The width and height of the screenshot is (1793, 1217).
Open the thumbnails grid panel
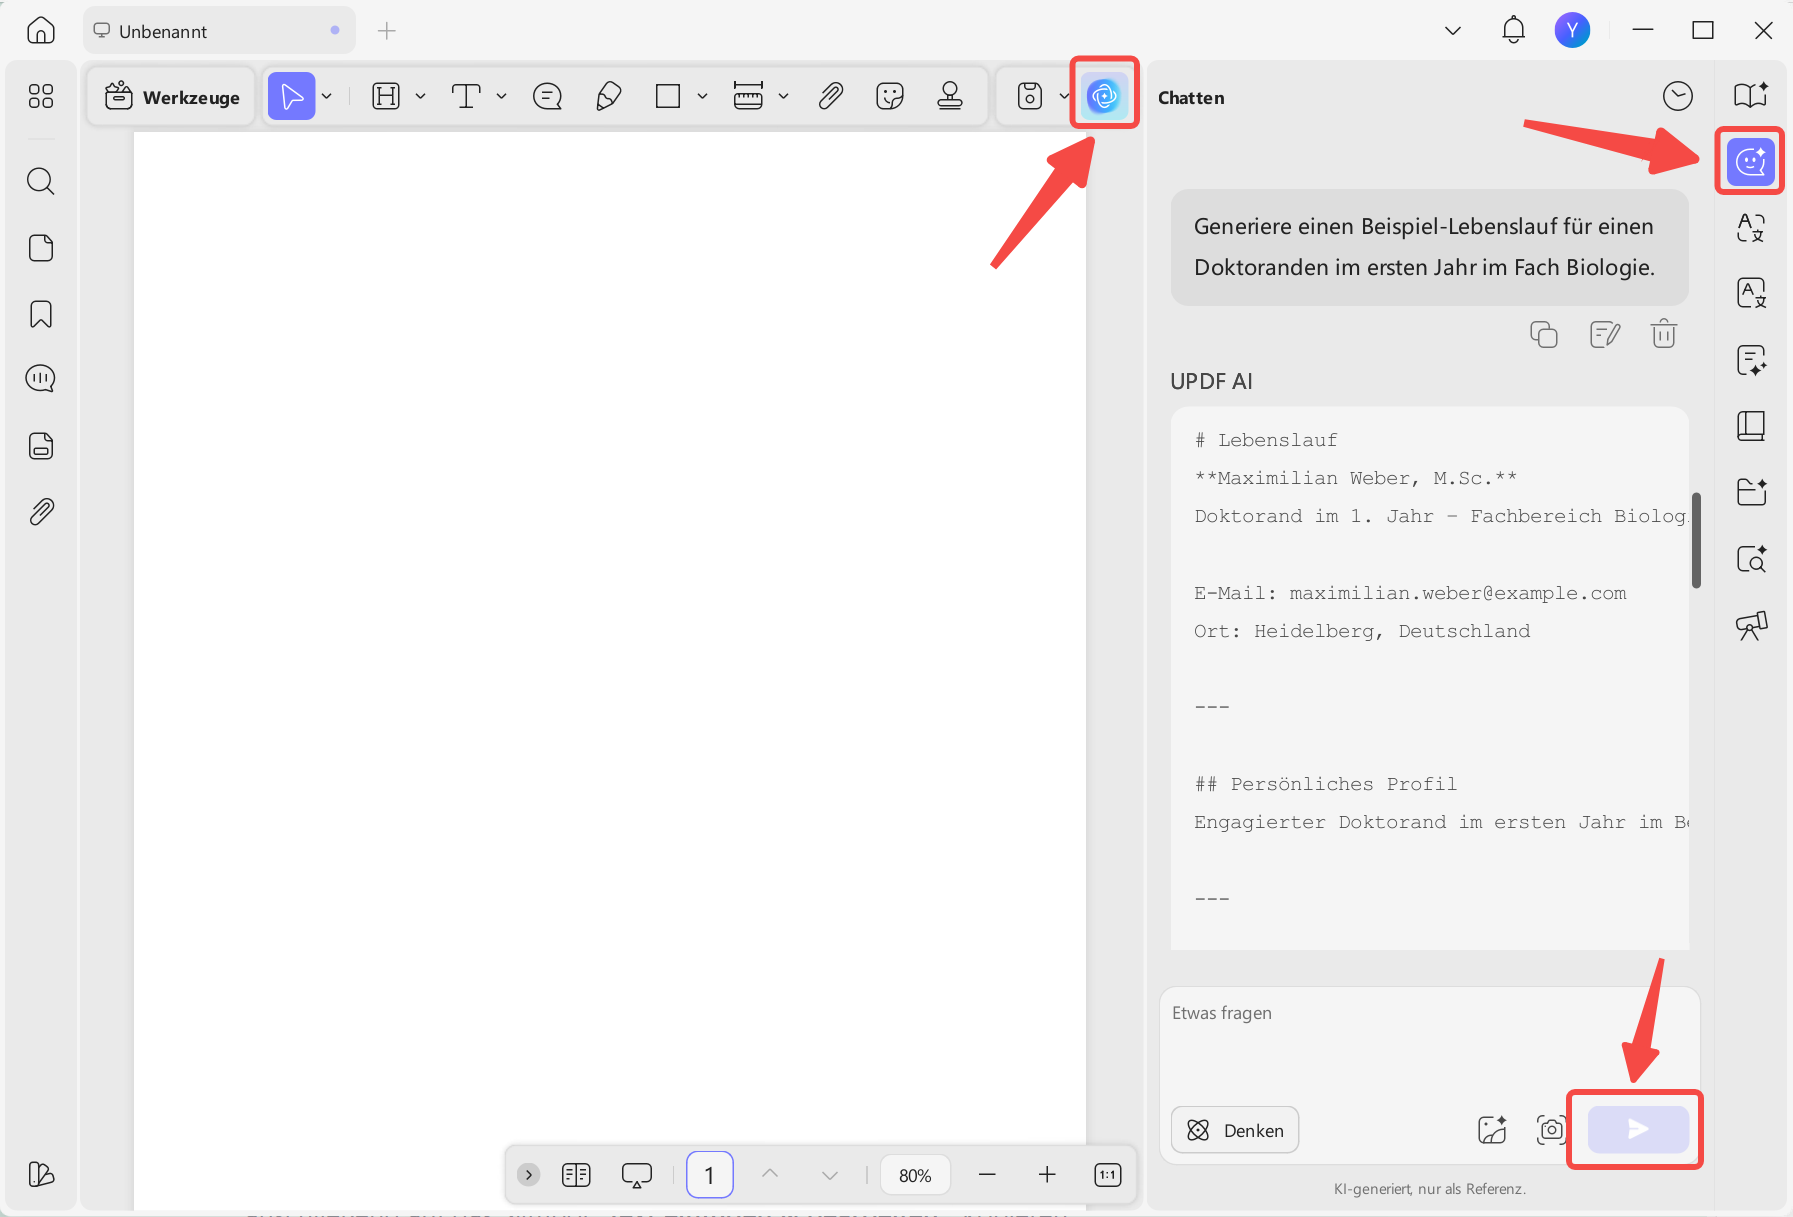coord(41,96)
